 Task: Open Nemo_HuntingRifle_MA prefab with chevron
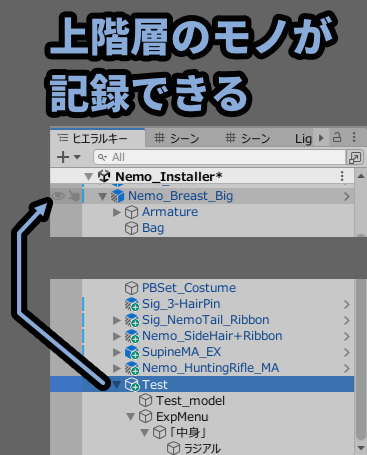point(347,368)
